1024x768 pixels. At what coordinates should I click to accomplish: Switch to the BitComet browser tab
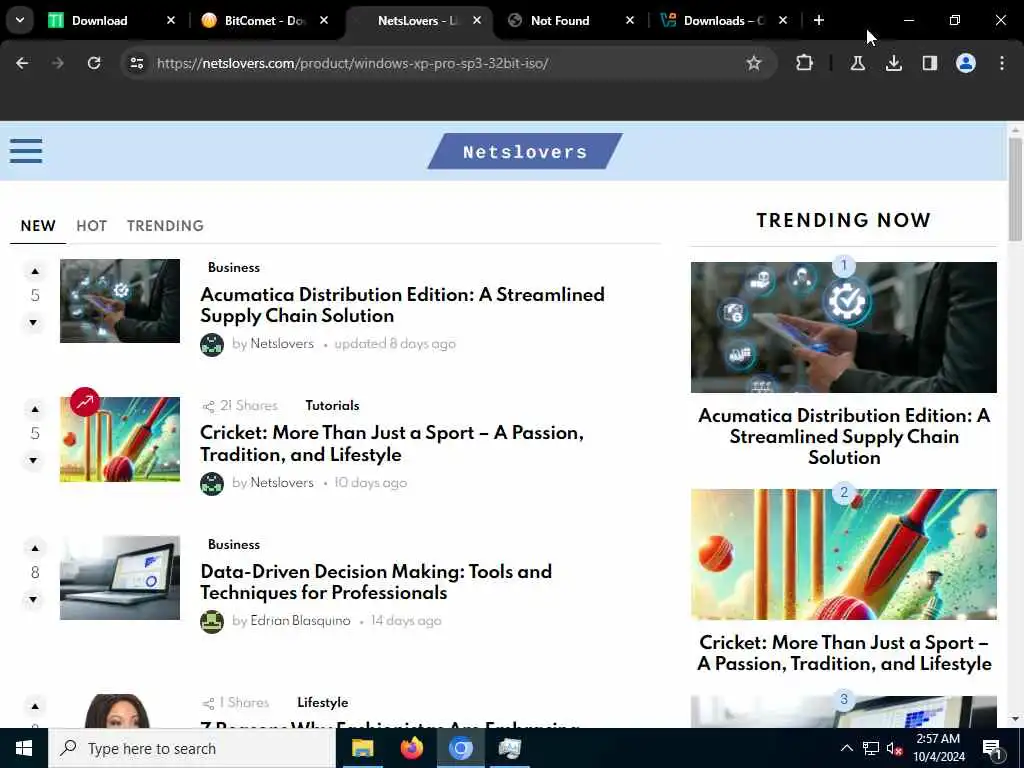[x=264, y=20]
